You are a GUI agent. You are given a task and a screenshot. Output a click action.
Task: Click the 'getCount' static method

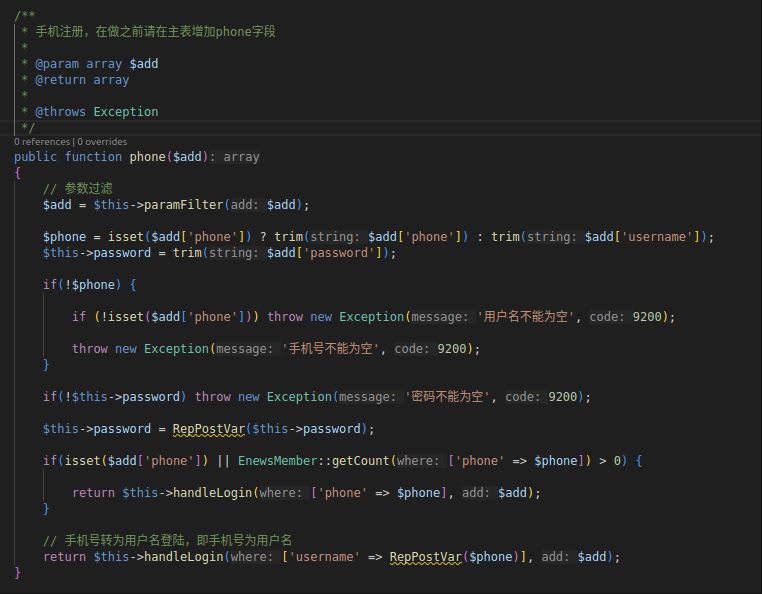361,461
